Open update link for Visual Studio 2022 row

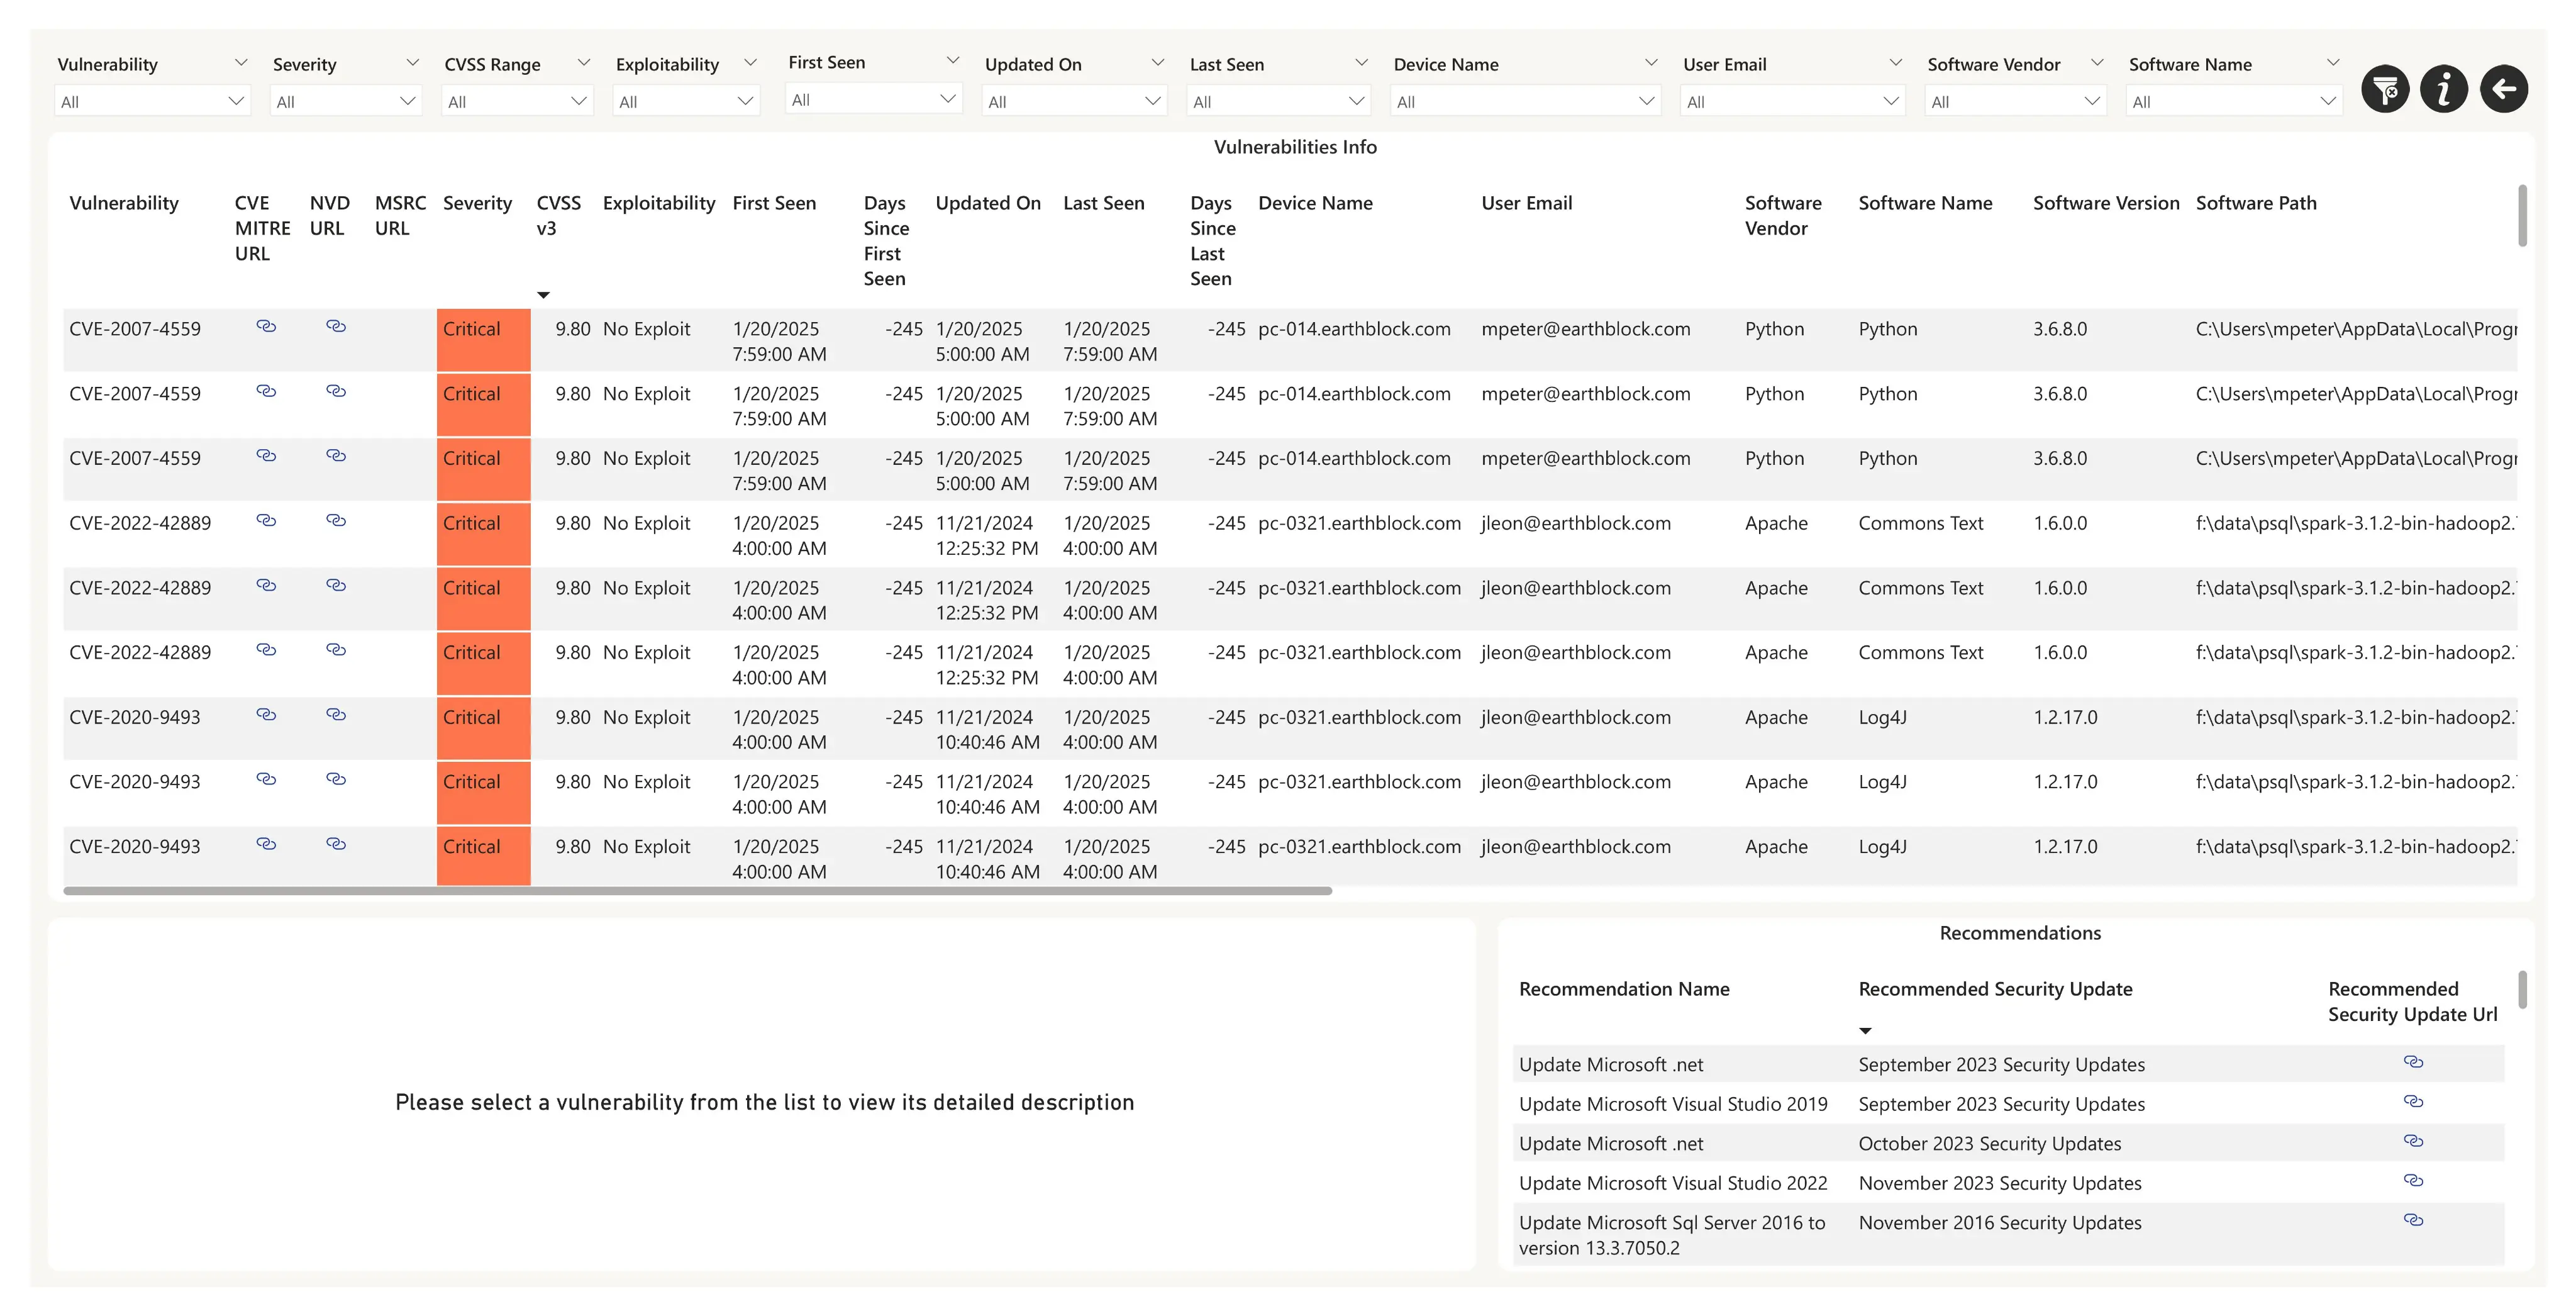coord(2413,1181)
